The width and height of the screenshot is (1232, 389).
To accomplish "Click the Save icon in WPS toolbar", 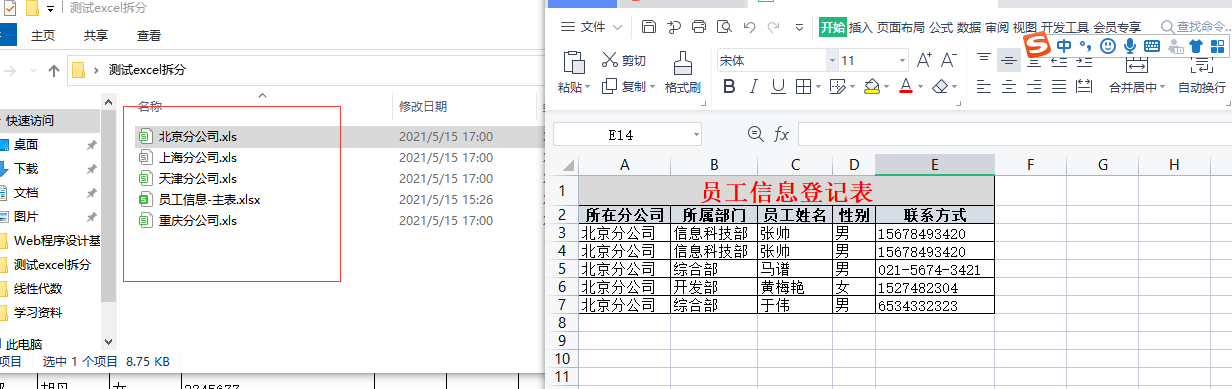I will [649, 27].
